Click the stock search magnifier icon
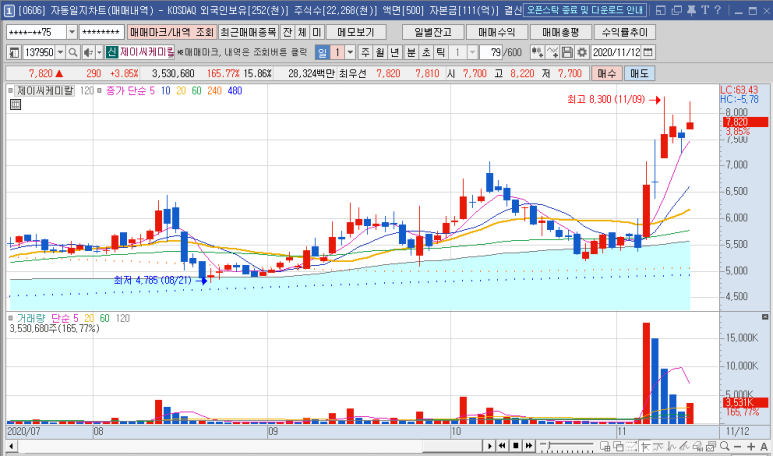The height and width of the screenshot is (456, 773). 73,52
